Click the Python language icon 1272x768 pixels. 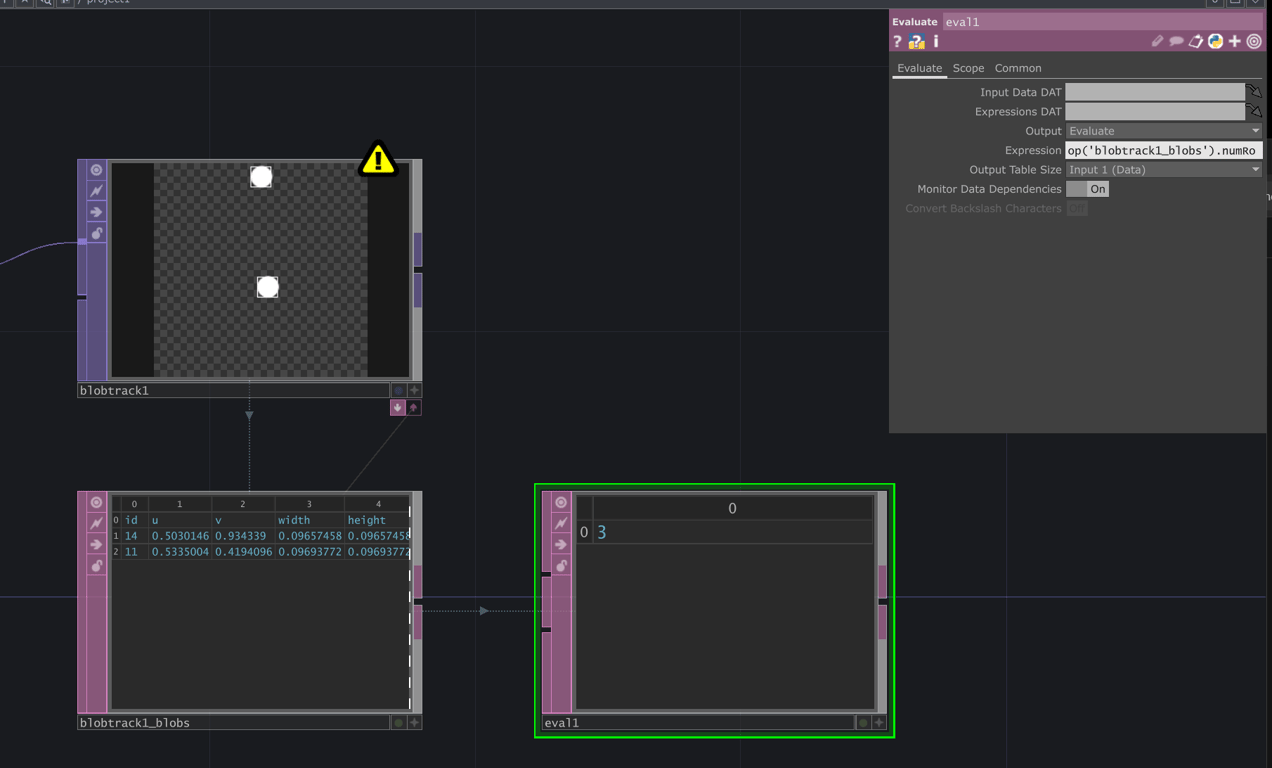coord(1215,42)
